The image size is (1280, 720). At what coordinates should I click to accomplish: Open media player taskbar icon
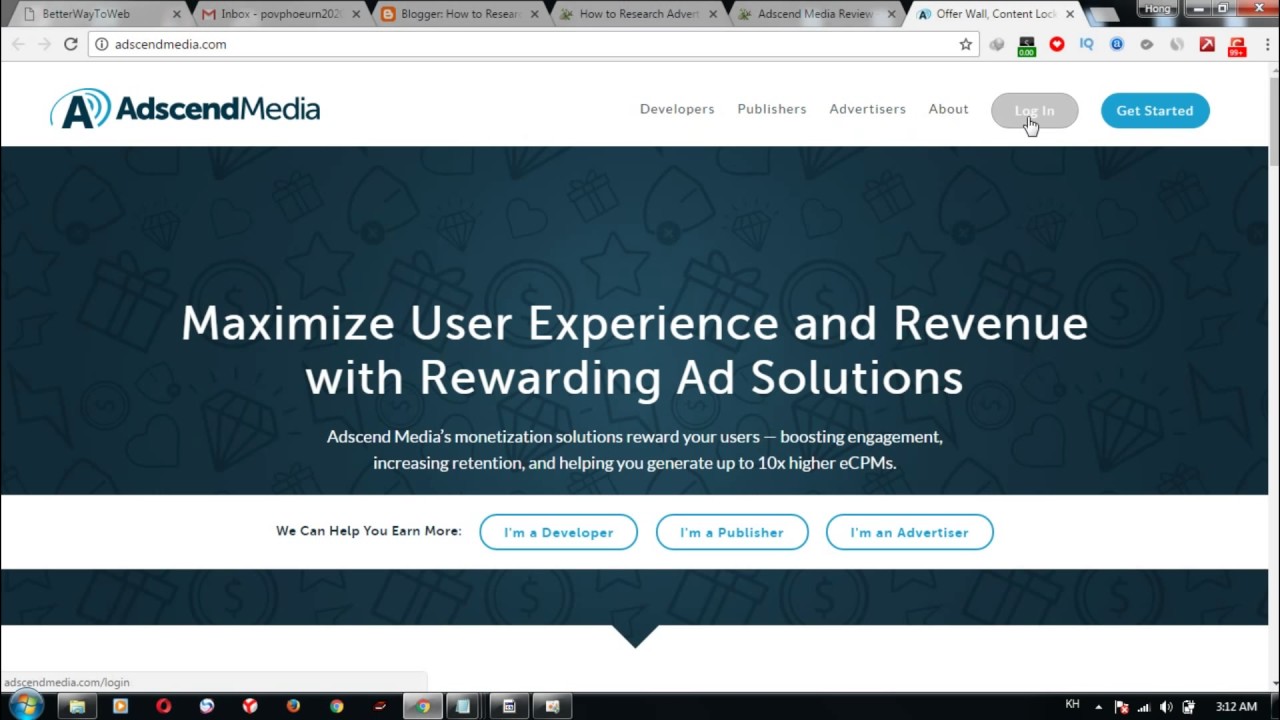pos(120,706)
